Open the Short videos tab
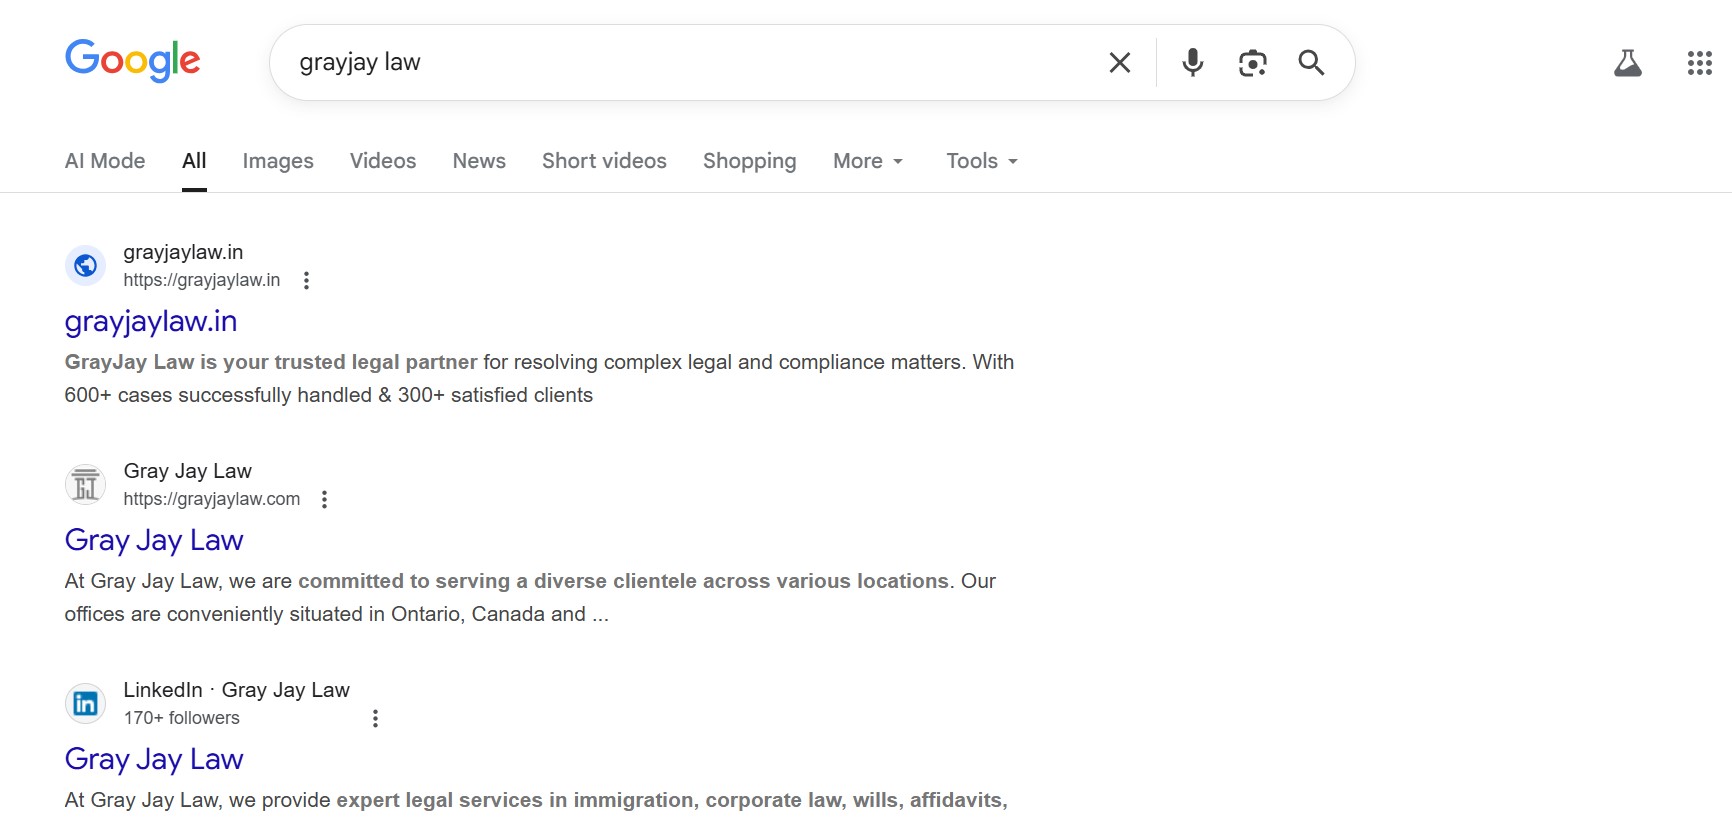Viewport: 1732px width, 820px height. tap(604, 161)
